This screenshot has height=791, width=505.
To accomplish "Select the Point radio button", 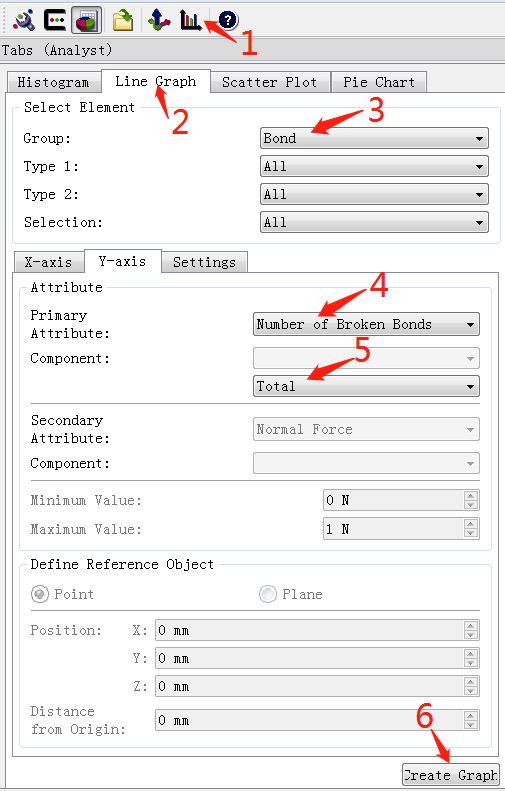I will point(40,594).
